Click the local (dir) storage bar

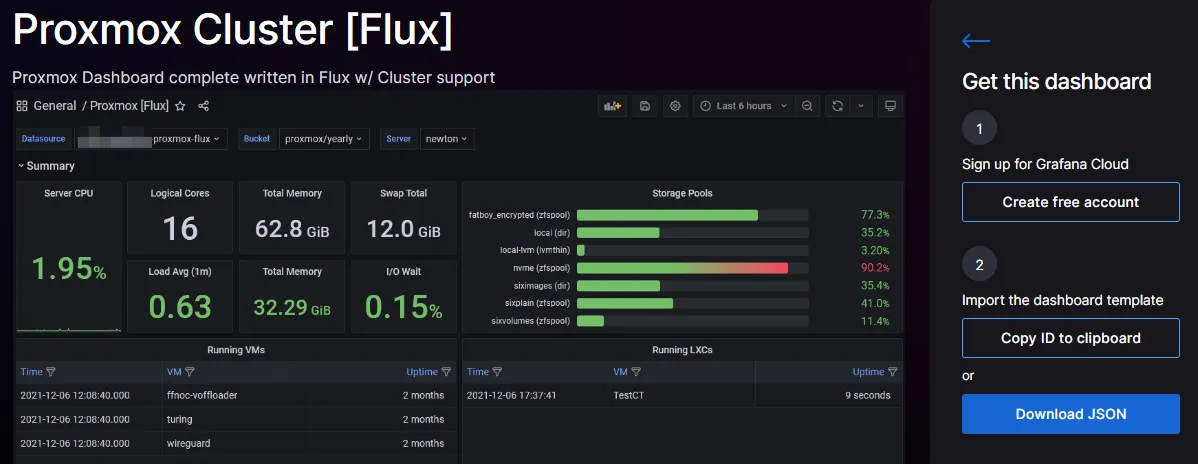692,232
